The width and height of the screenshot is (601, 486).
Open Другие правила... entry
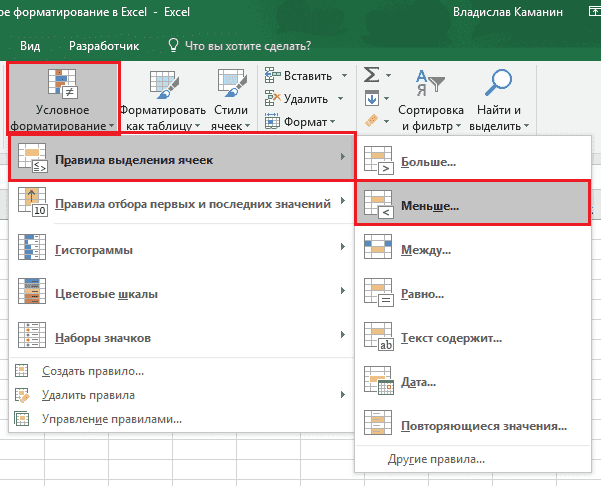tap(473, 459)
